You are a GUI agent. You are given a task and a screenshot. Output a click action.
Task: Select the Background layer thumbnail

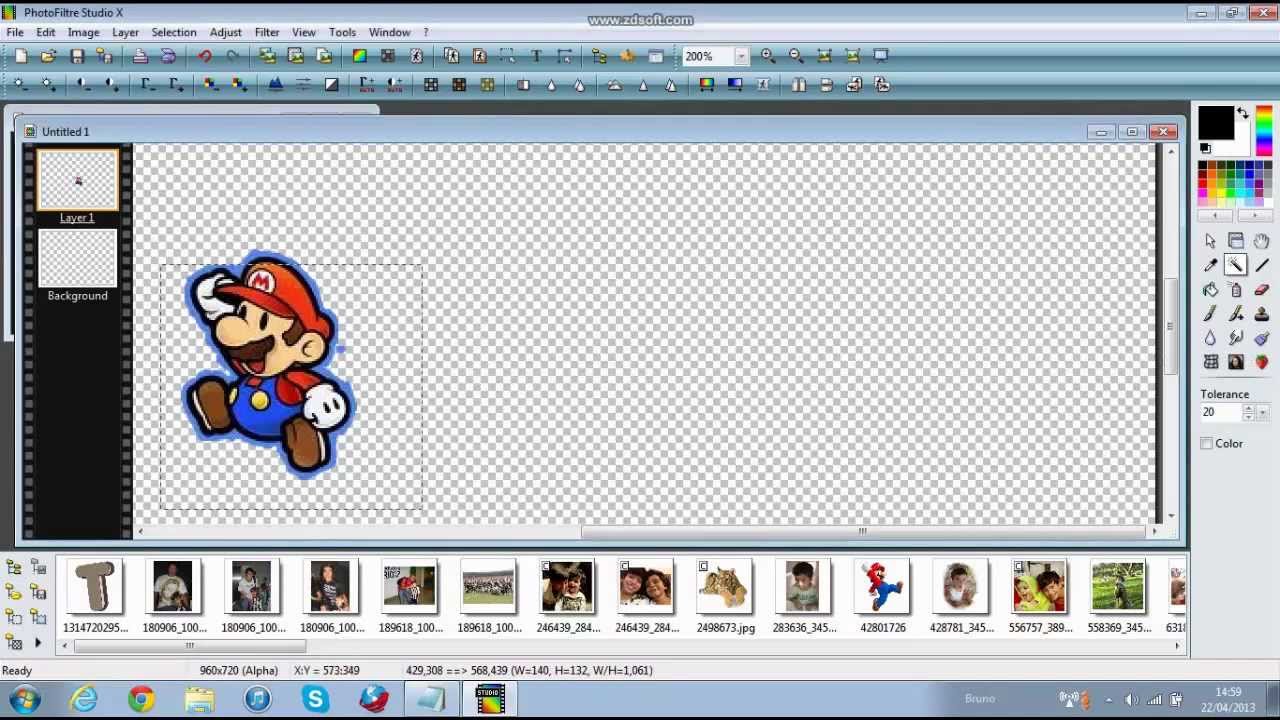point(77,258)
